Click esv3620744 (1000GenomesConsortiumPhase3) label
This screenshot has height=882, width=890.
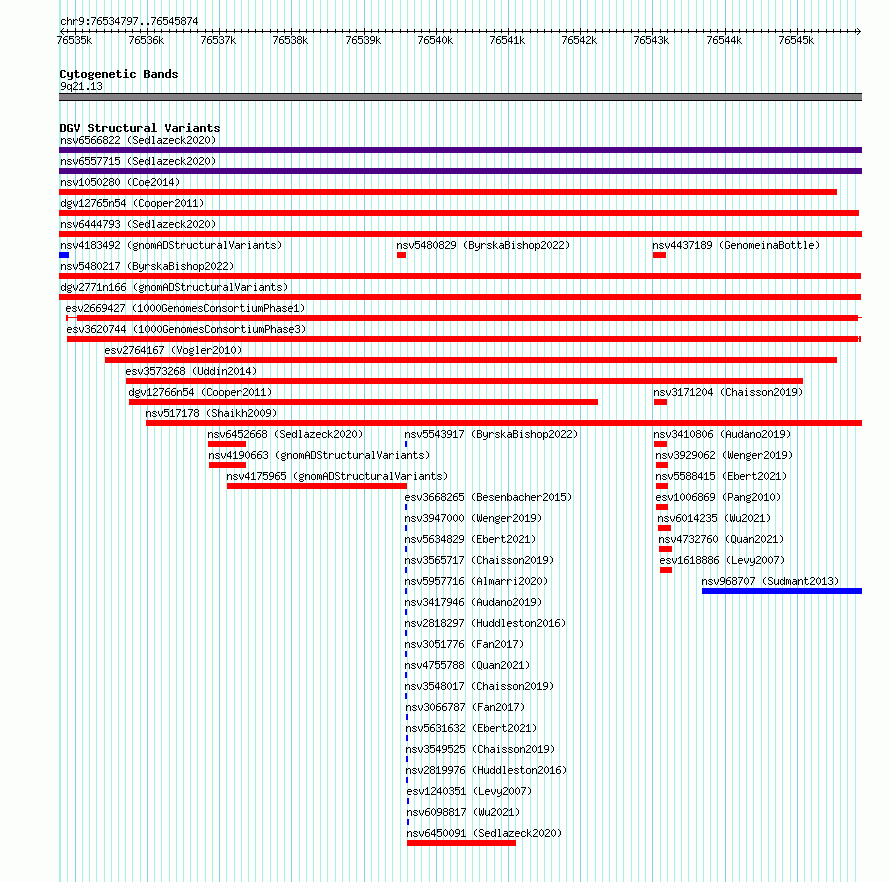[186, 329]
